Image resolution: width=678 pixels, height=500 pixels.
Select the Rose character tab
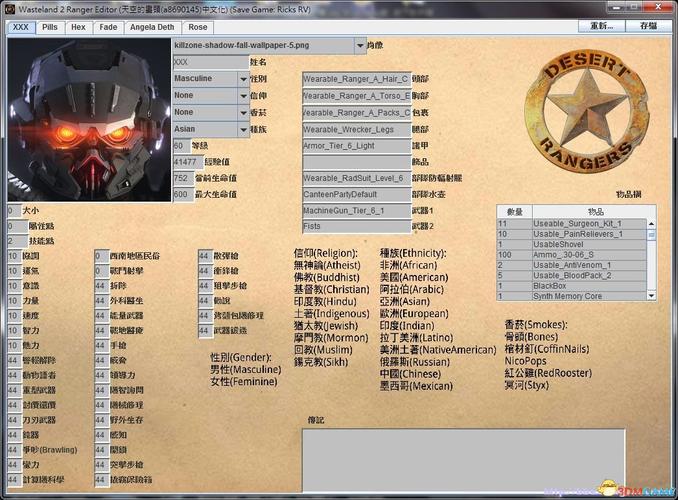point(198,27)
